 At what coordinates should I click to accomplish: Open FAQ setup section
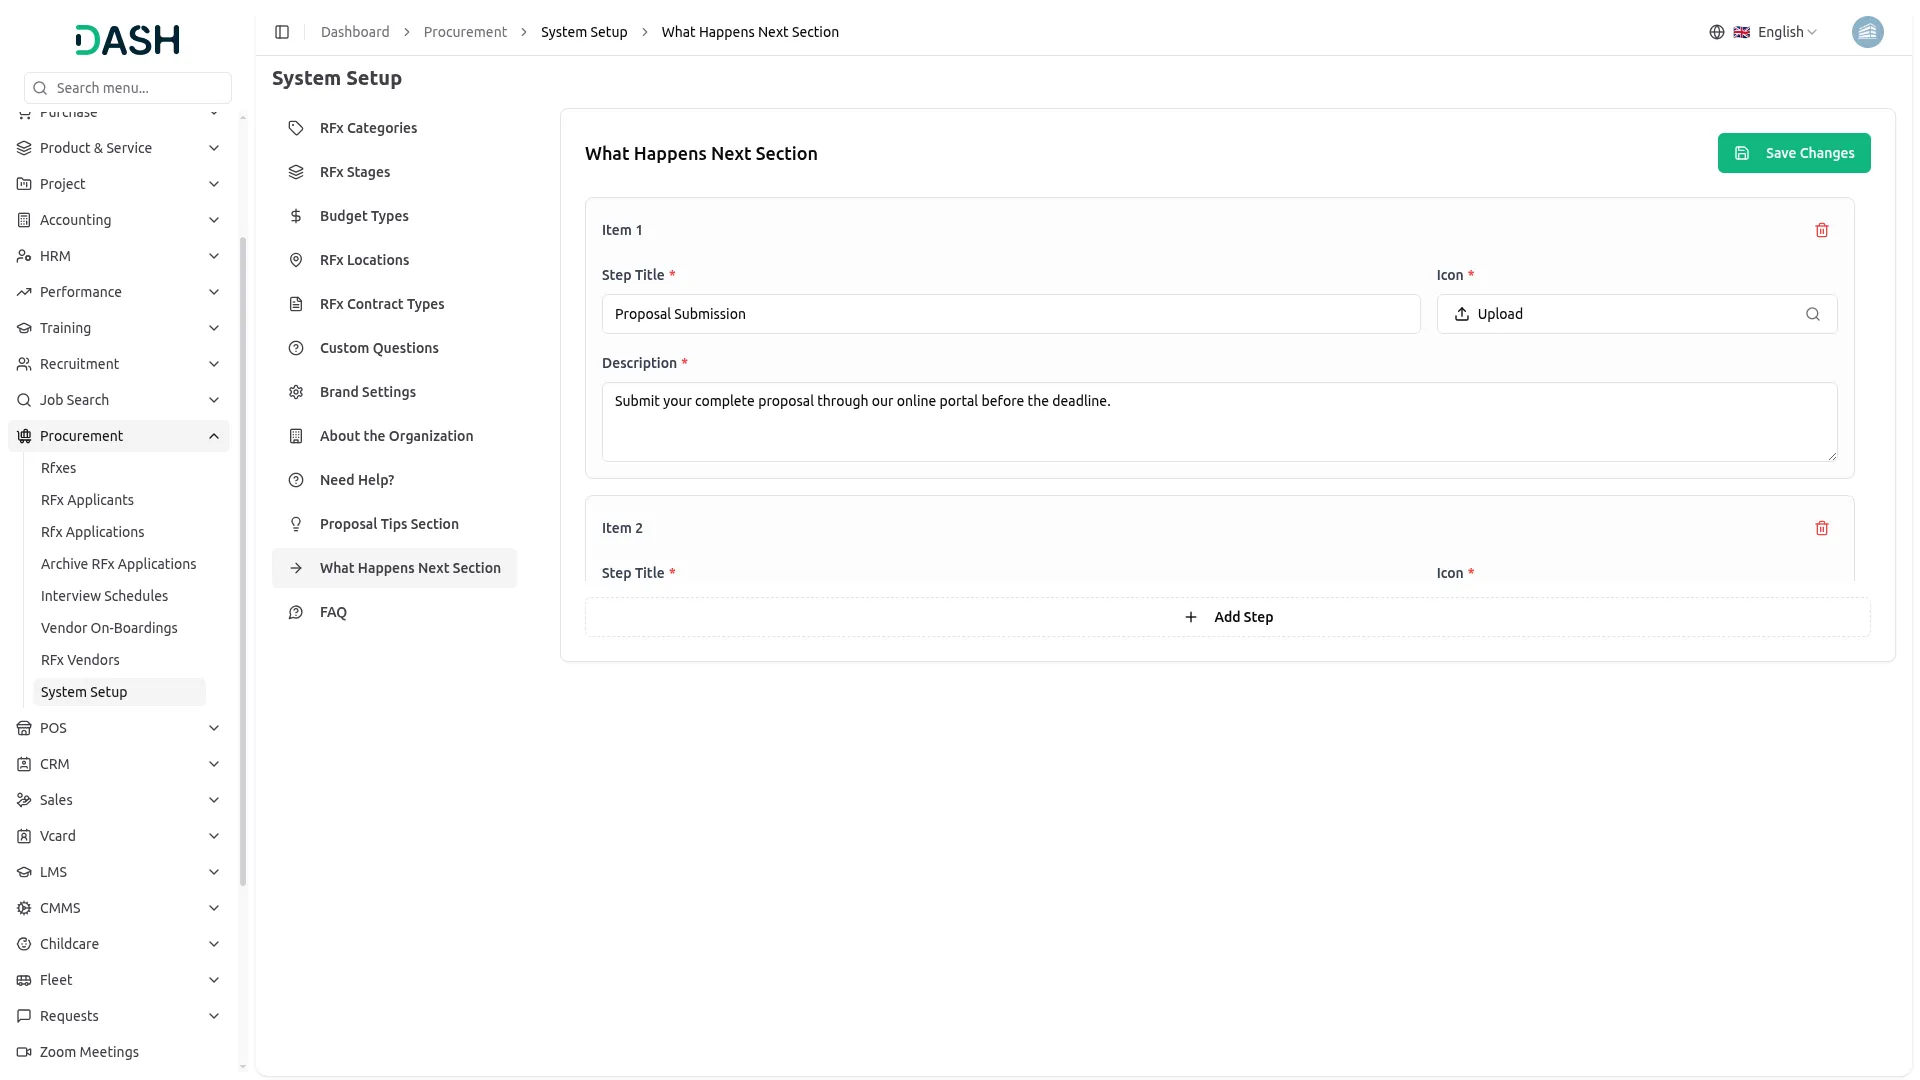[x=333, y=612]
